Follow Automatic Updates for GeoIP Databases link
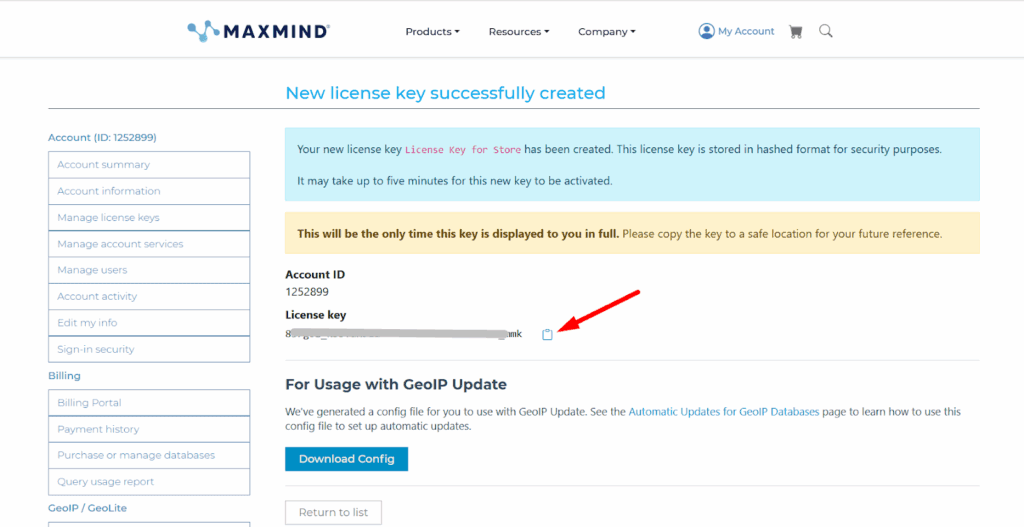 724,412
